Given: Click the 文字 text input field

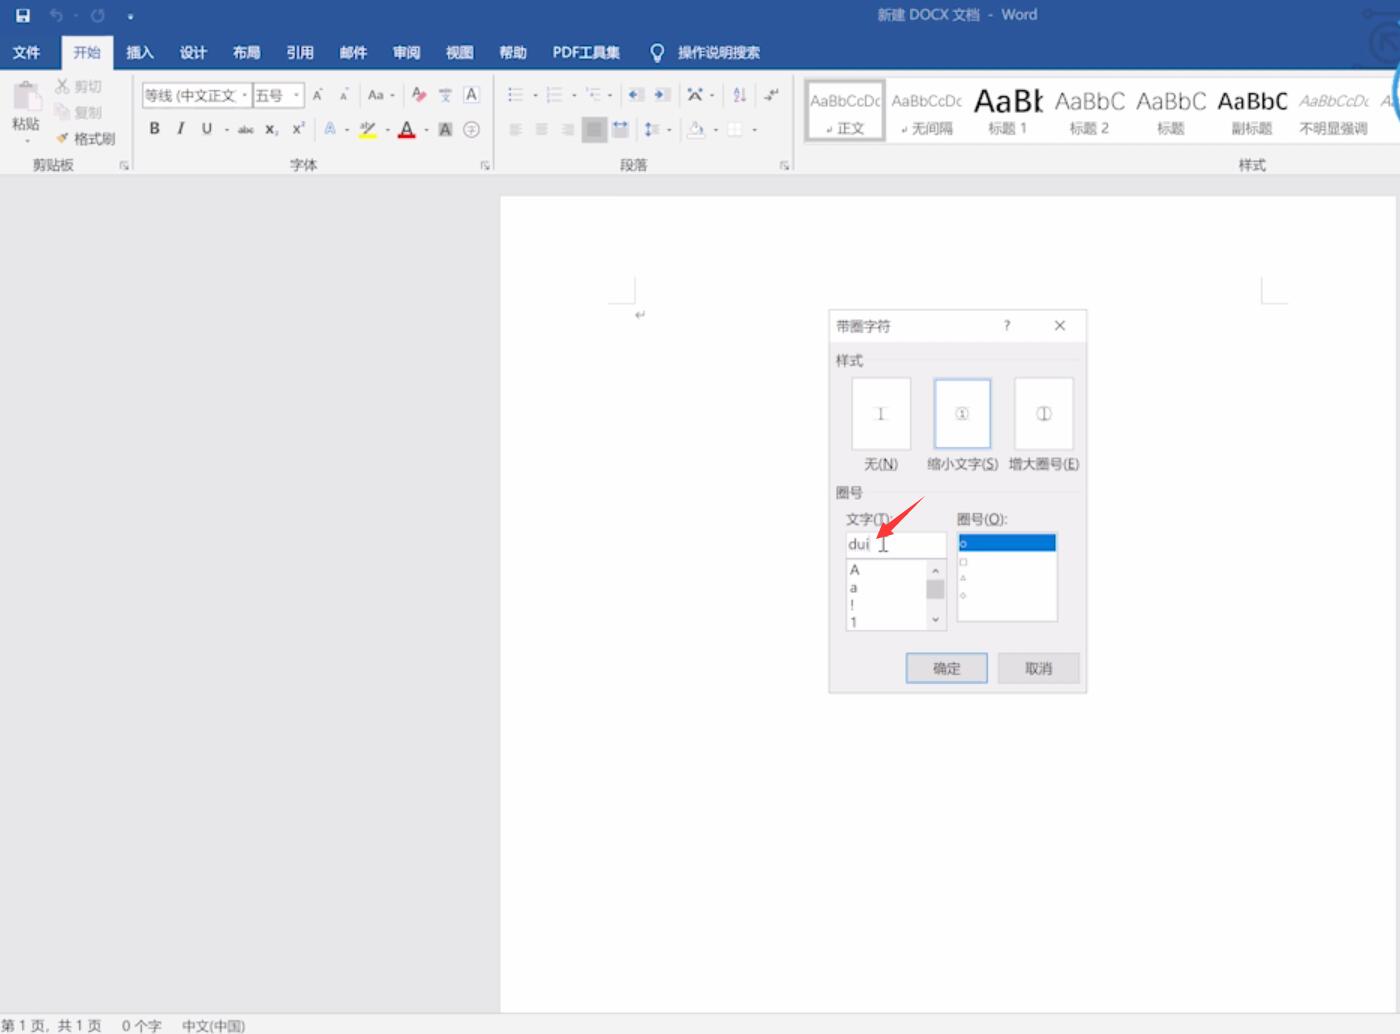Looking at the screenshot, I should [896, 545].
